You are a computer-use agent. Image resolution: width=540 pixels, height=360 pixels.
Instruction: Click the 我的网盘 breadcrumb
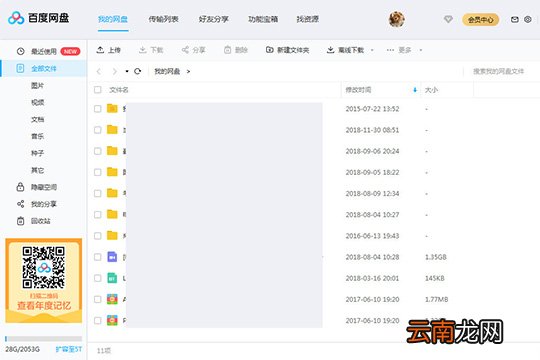(167, 71)
